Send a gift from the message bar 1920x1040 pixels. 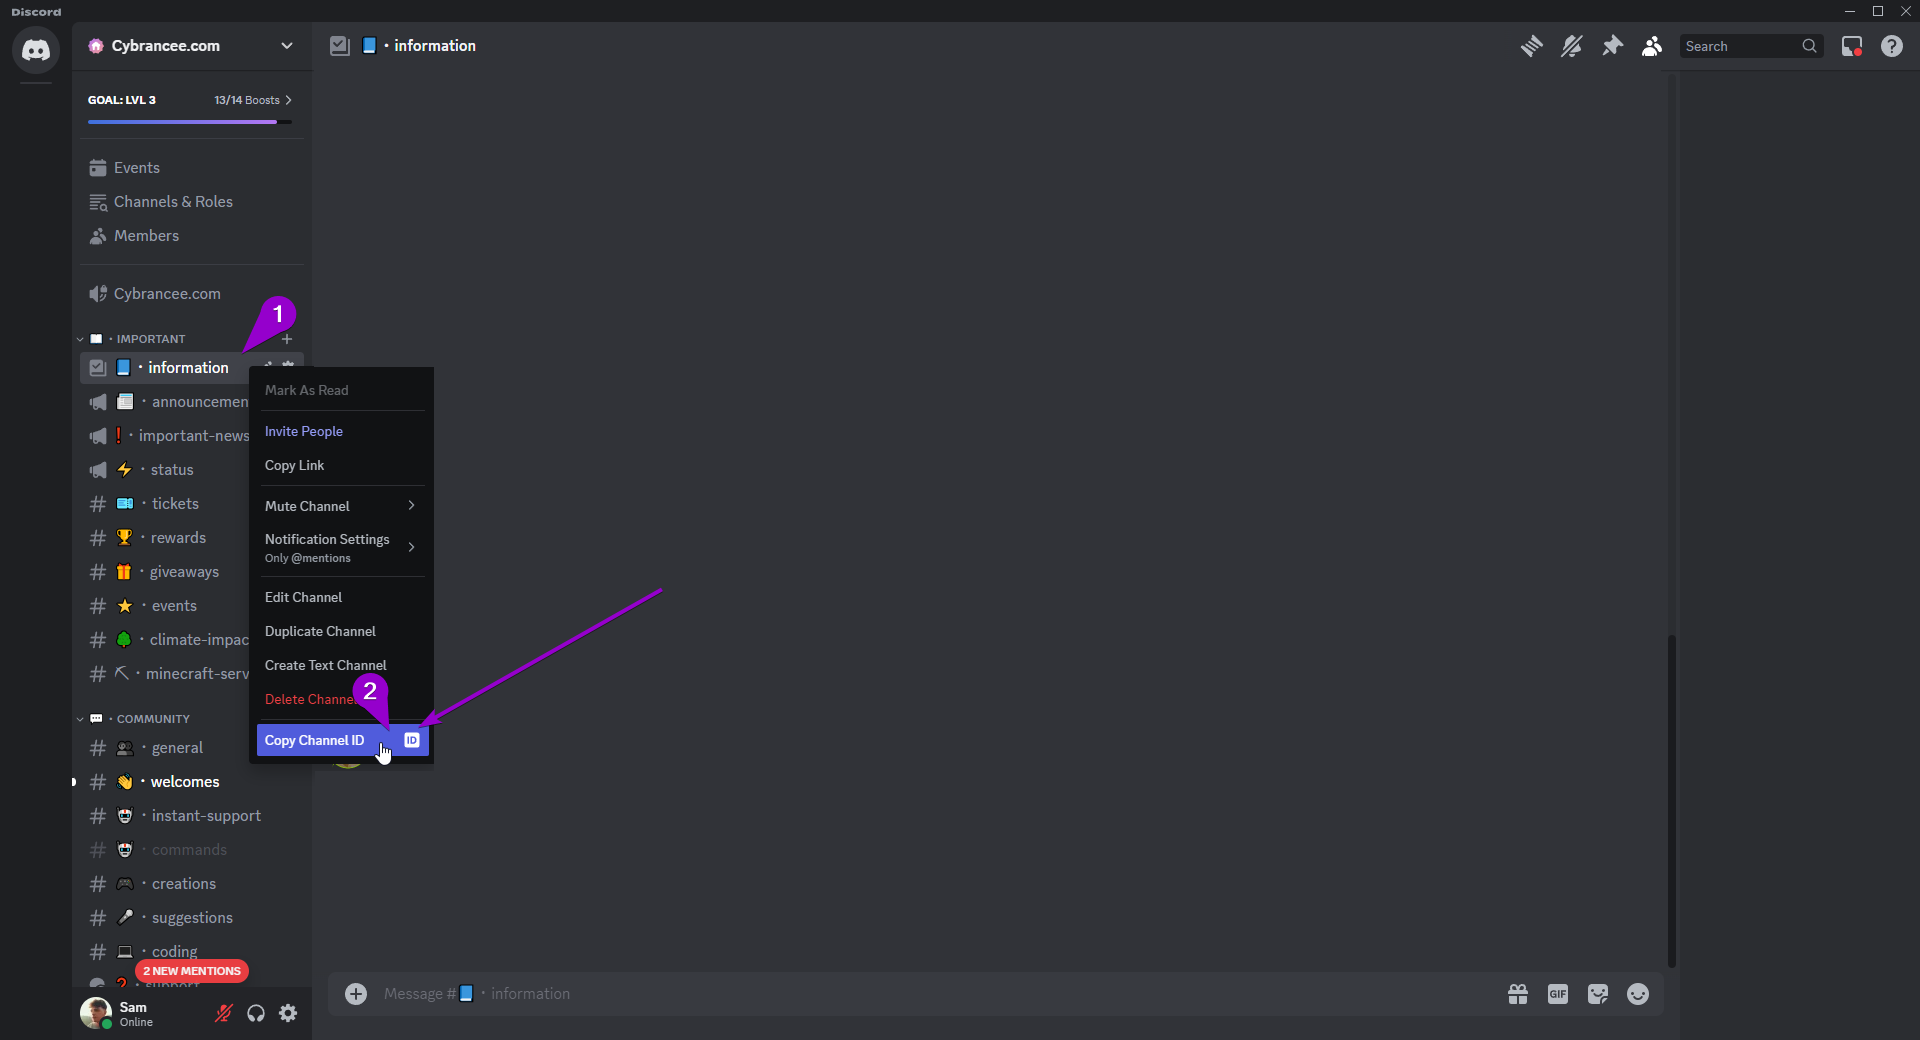[x=1517, y=993]
